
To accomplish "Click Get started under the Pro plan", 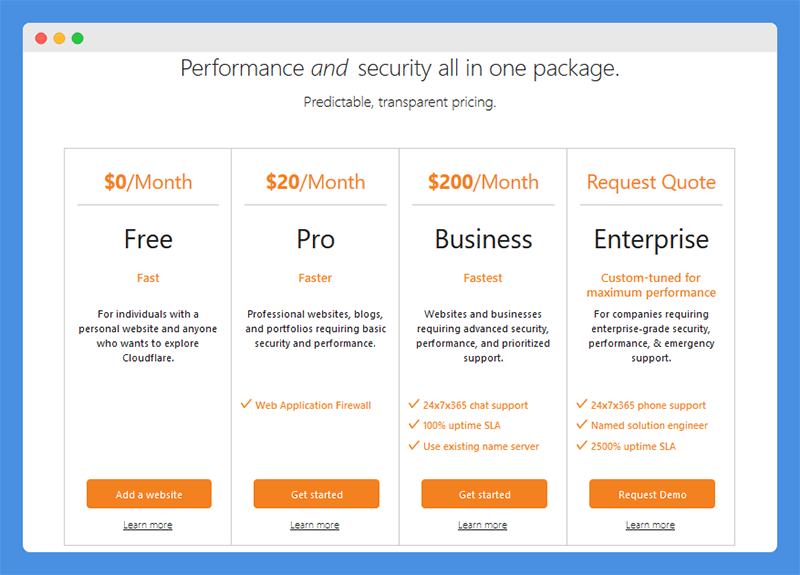I will pyautogui.click(x=316, y=493).
